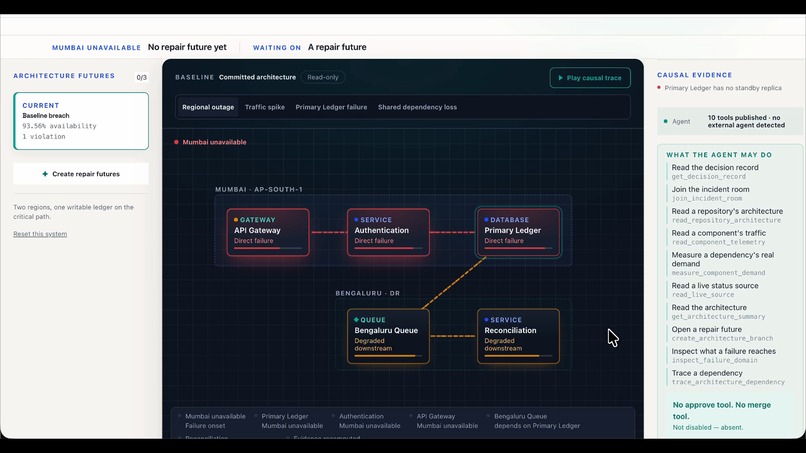Screen dimensions: 806x453
Task: Click the 'MUMBAI · AP-SOUTH-1' region label
Action: point(259,189)
